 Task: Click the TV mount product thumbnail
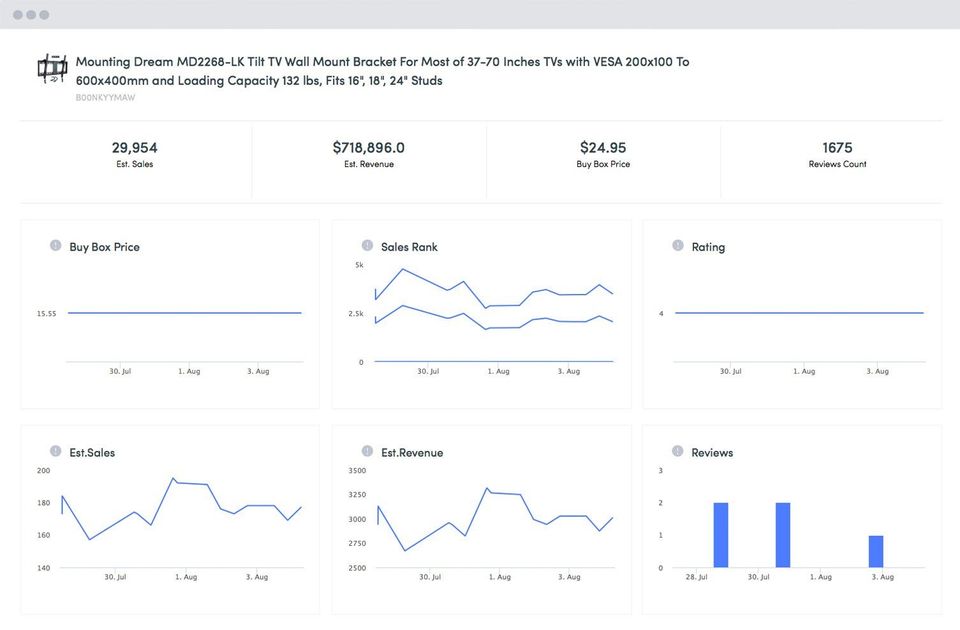tap(51, 69)
